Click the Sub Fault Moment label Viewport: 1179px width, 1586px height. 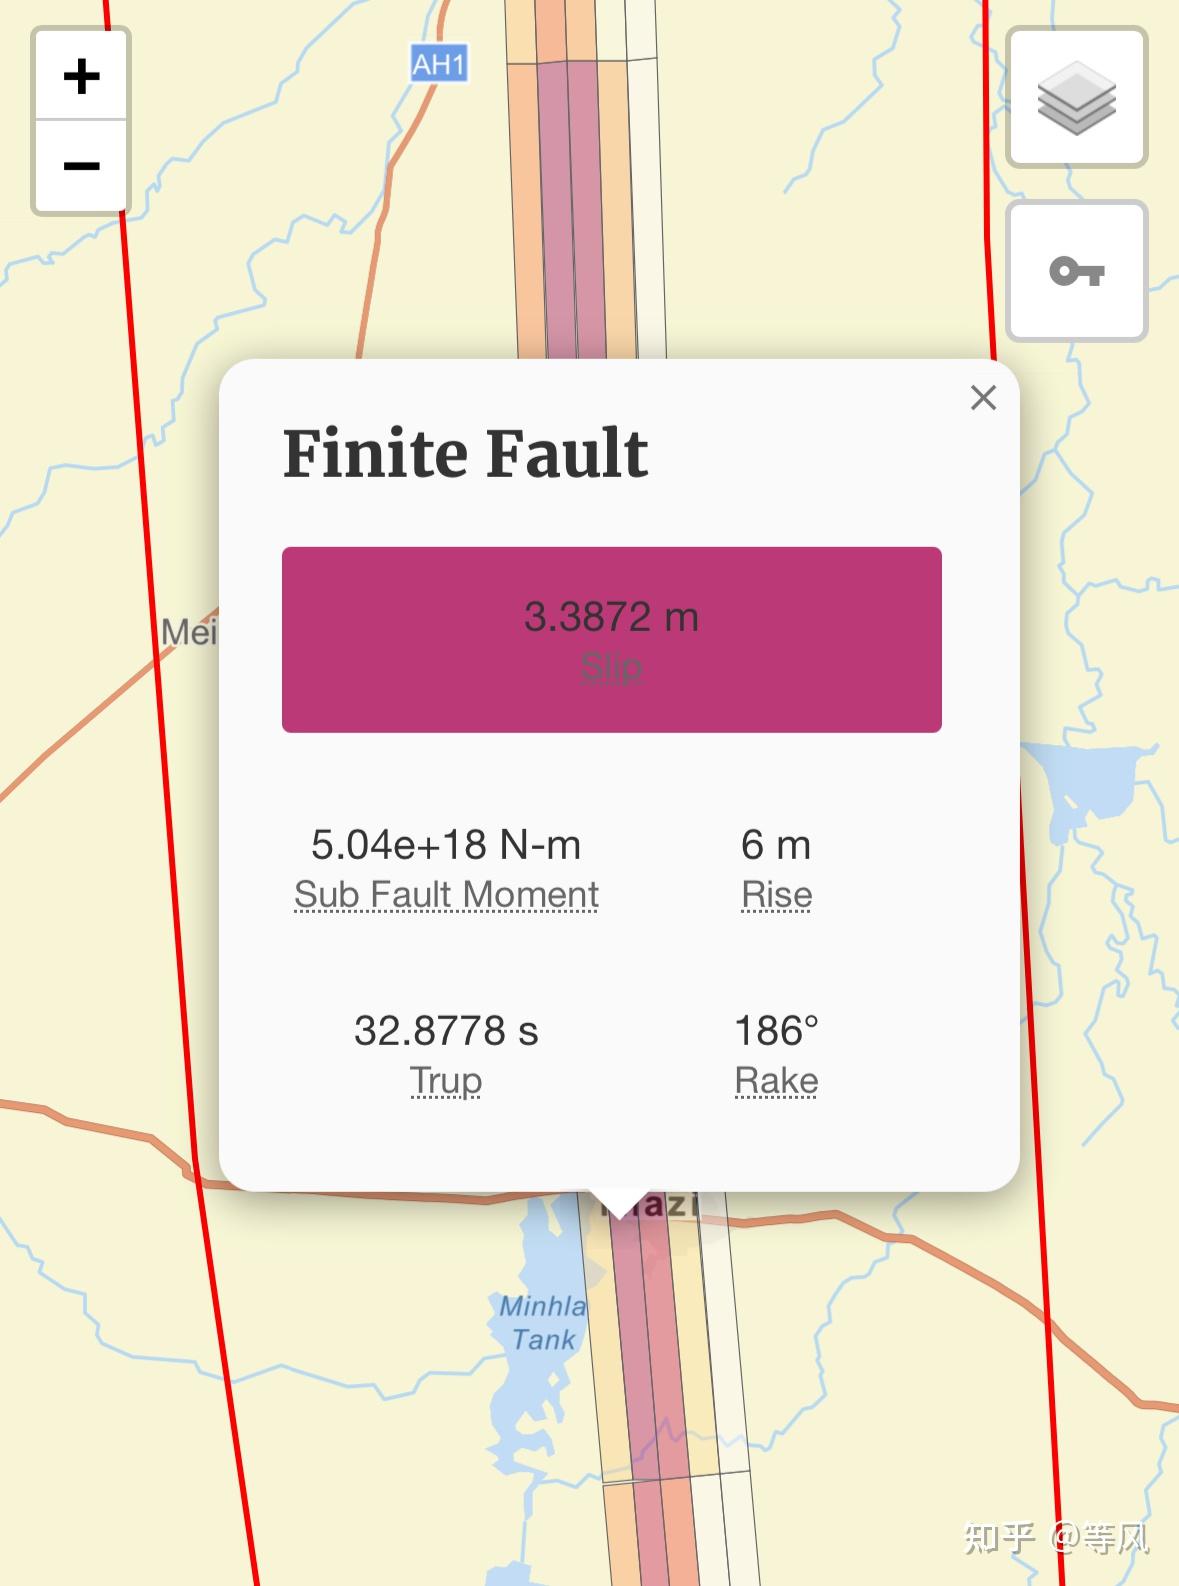tap(446, 894)
